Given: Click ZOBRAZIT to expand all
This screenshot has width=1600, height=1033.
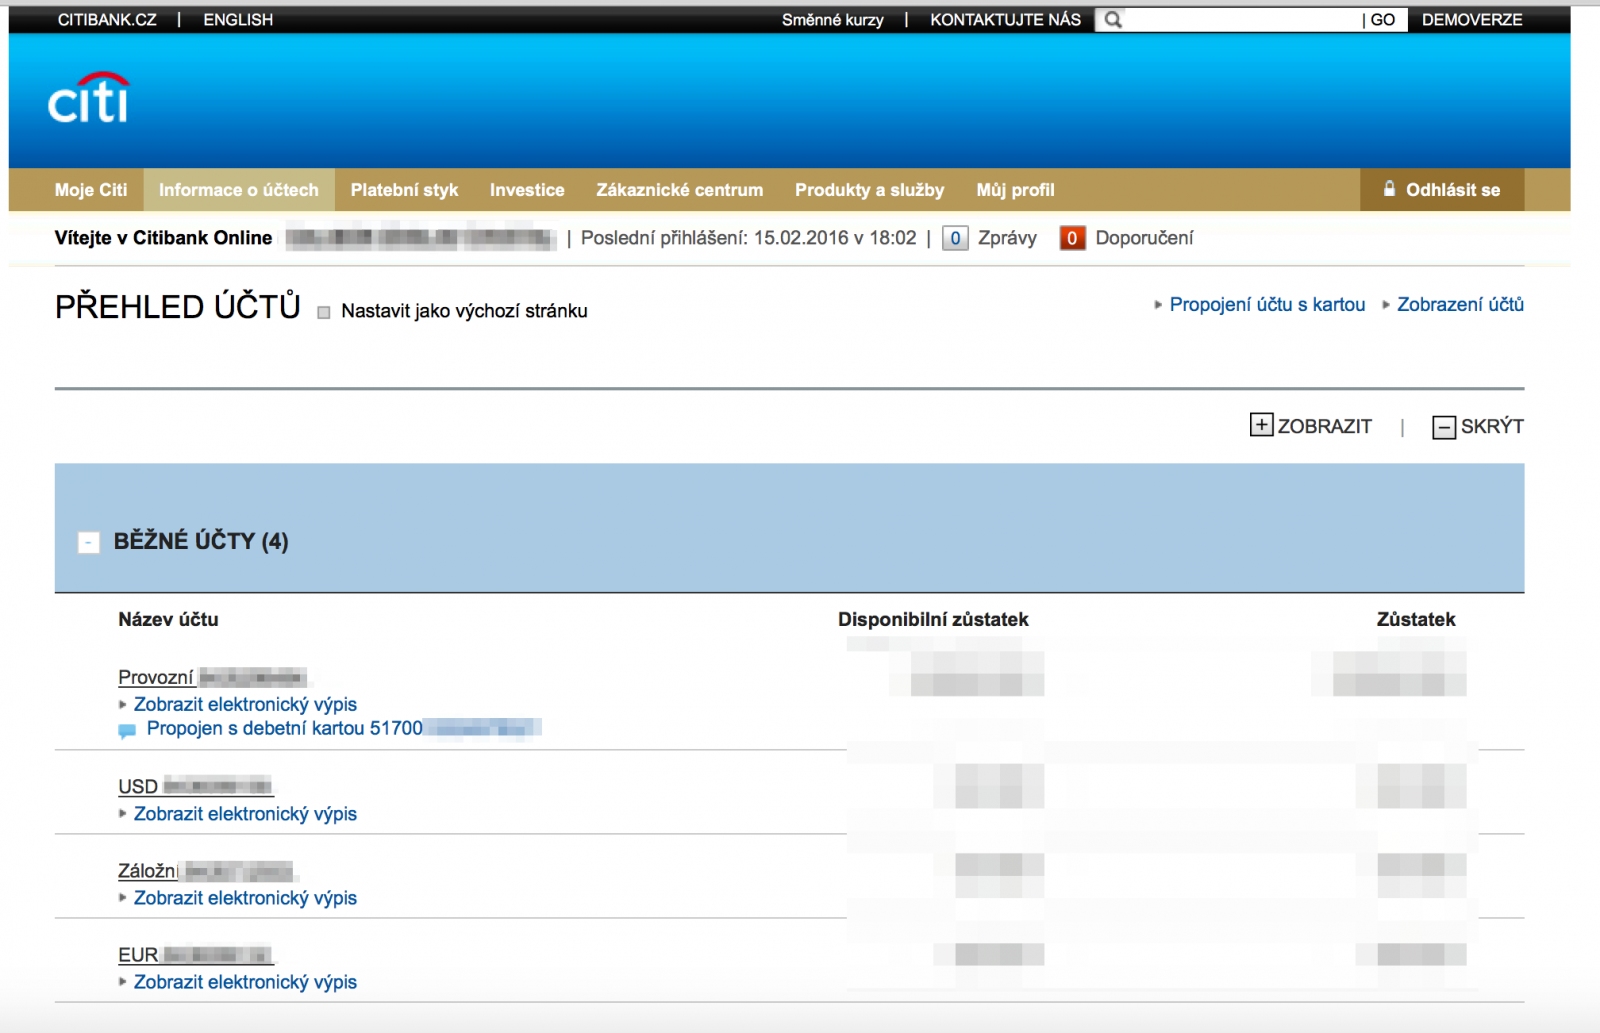Looking at the screenshot, I should 1324,426.
